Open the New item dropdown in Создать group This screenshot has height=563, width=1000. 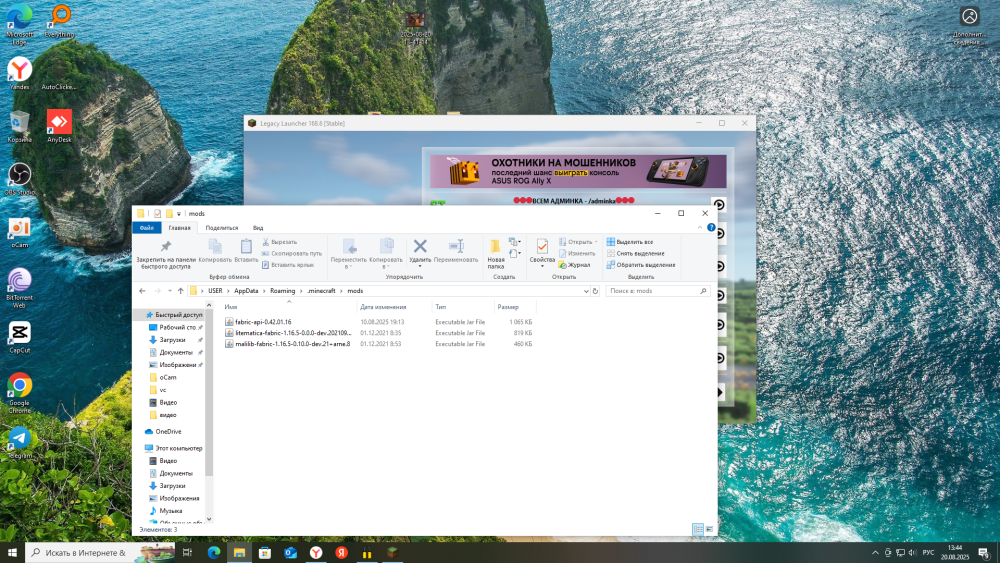[515, 242]
